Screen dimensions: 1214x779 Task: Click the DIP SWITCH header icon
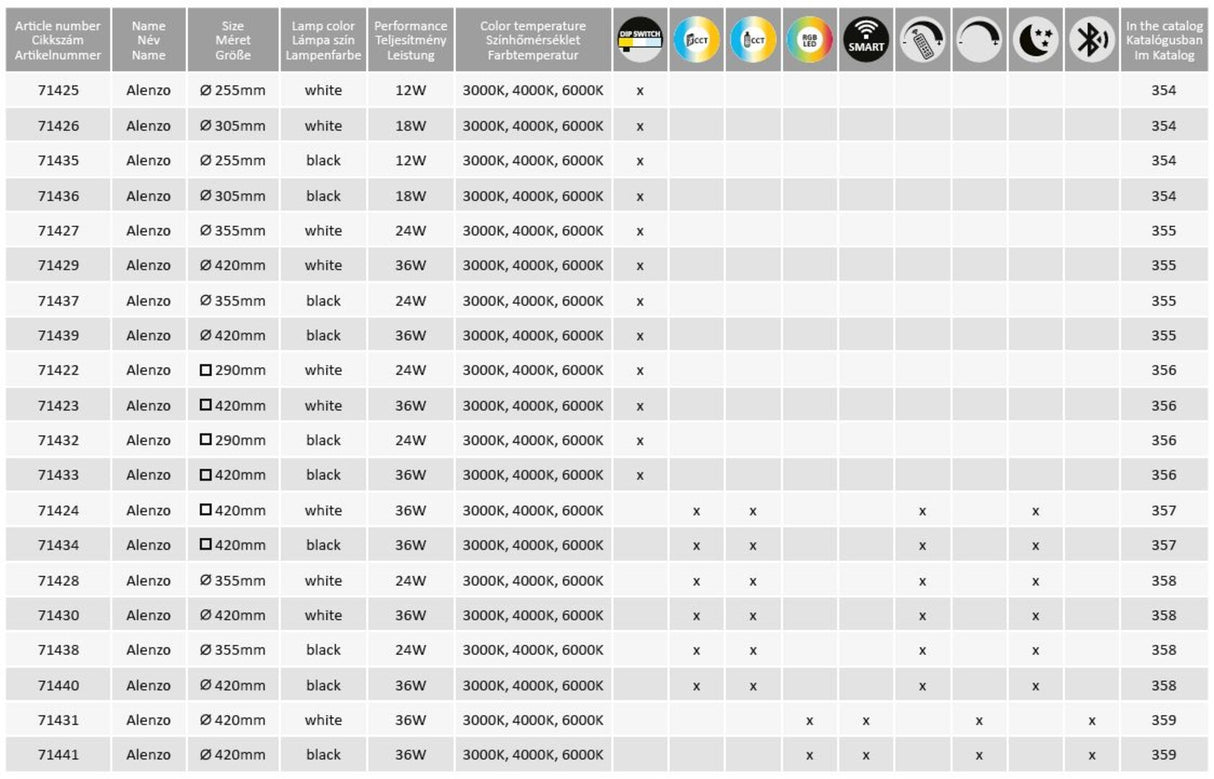pyautogui.click(x=640, y=40)
